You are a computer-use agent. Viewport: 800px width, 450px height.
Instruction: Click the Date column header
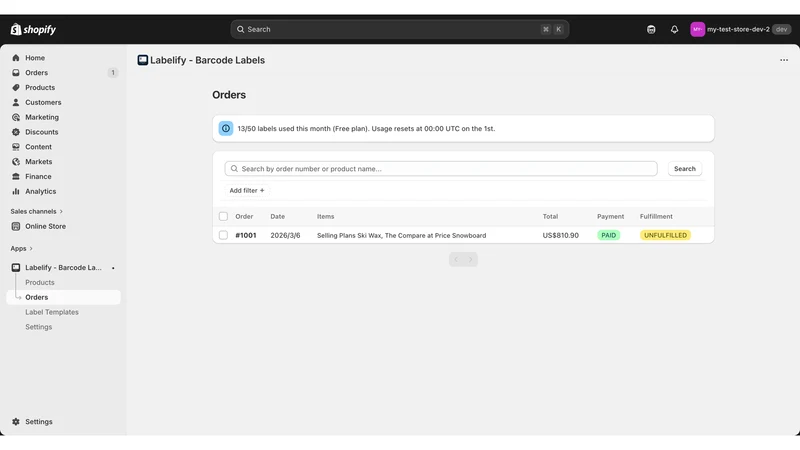point(278,216)
